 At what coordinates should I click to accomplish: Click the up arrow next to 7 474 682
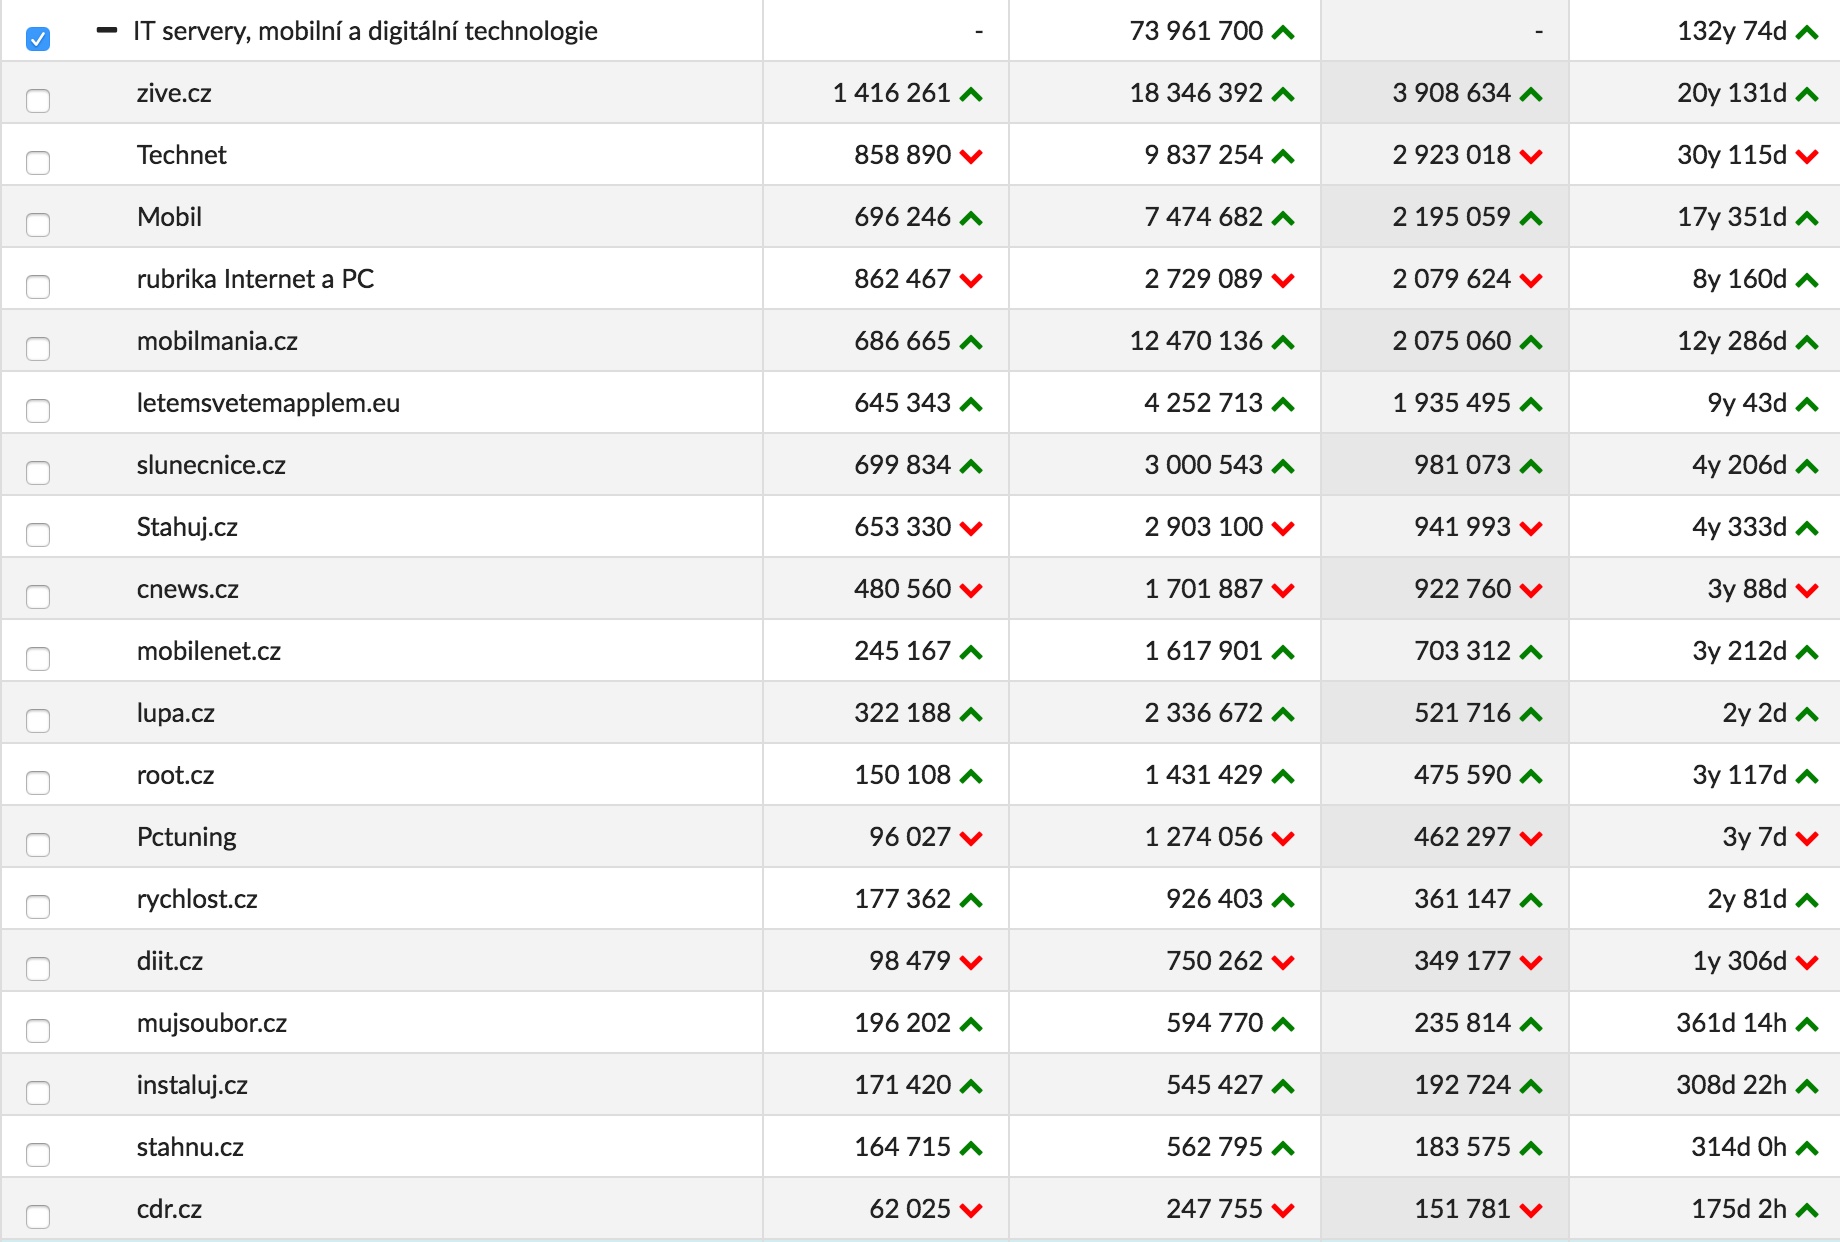(x=1283, y=219)
